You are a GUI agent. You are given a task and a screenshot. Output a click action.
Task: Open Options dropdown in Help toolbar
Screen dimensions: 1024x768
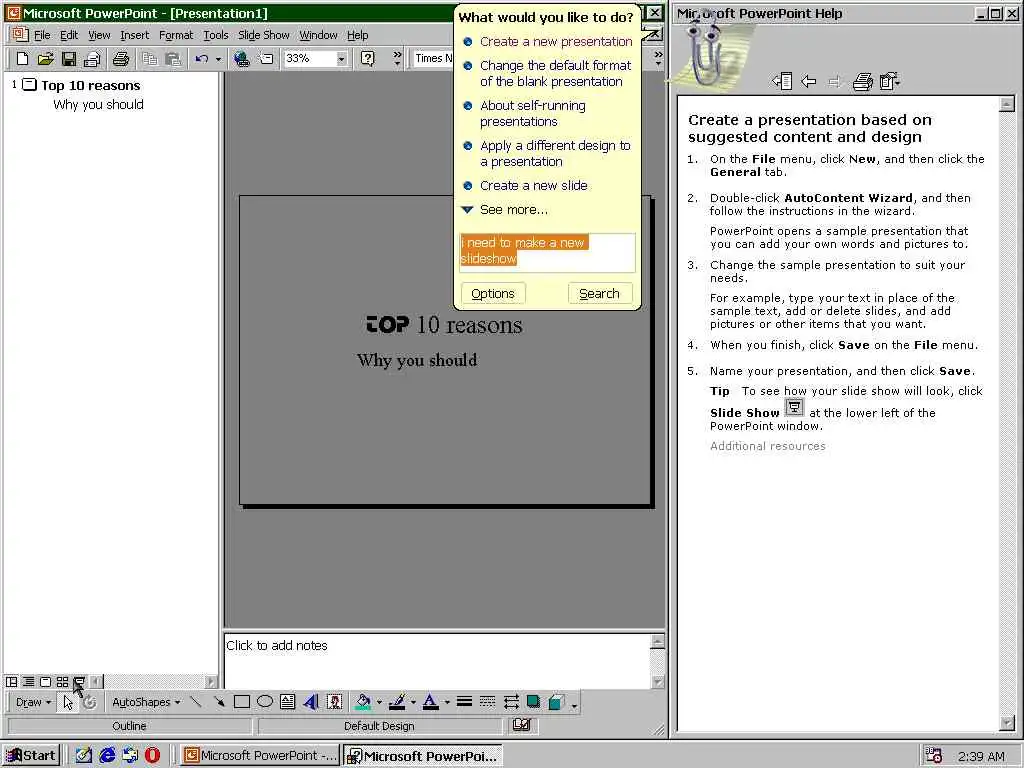[890, 82]
